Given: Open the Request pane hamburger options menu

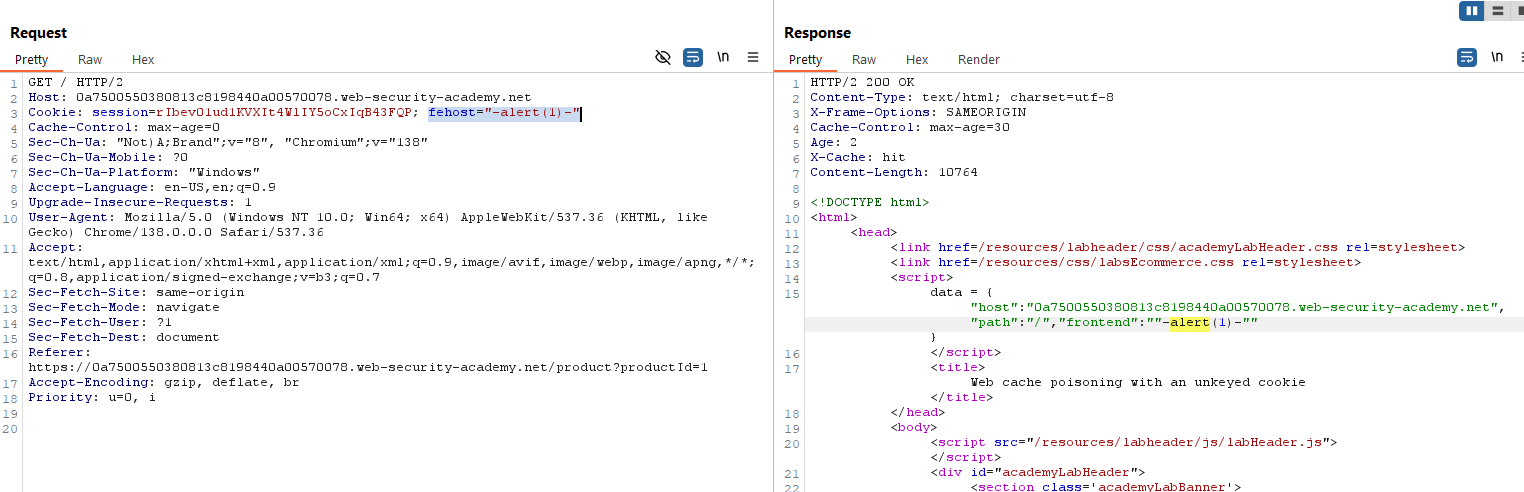Looking at the screenshot, I should coord(753,58).
